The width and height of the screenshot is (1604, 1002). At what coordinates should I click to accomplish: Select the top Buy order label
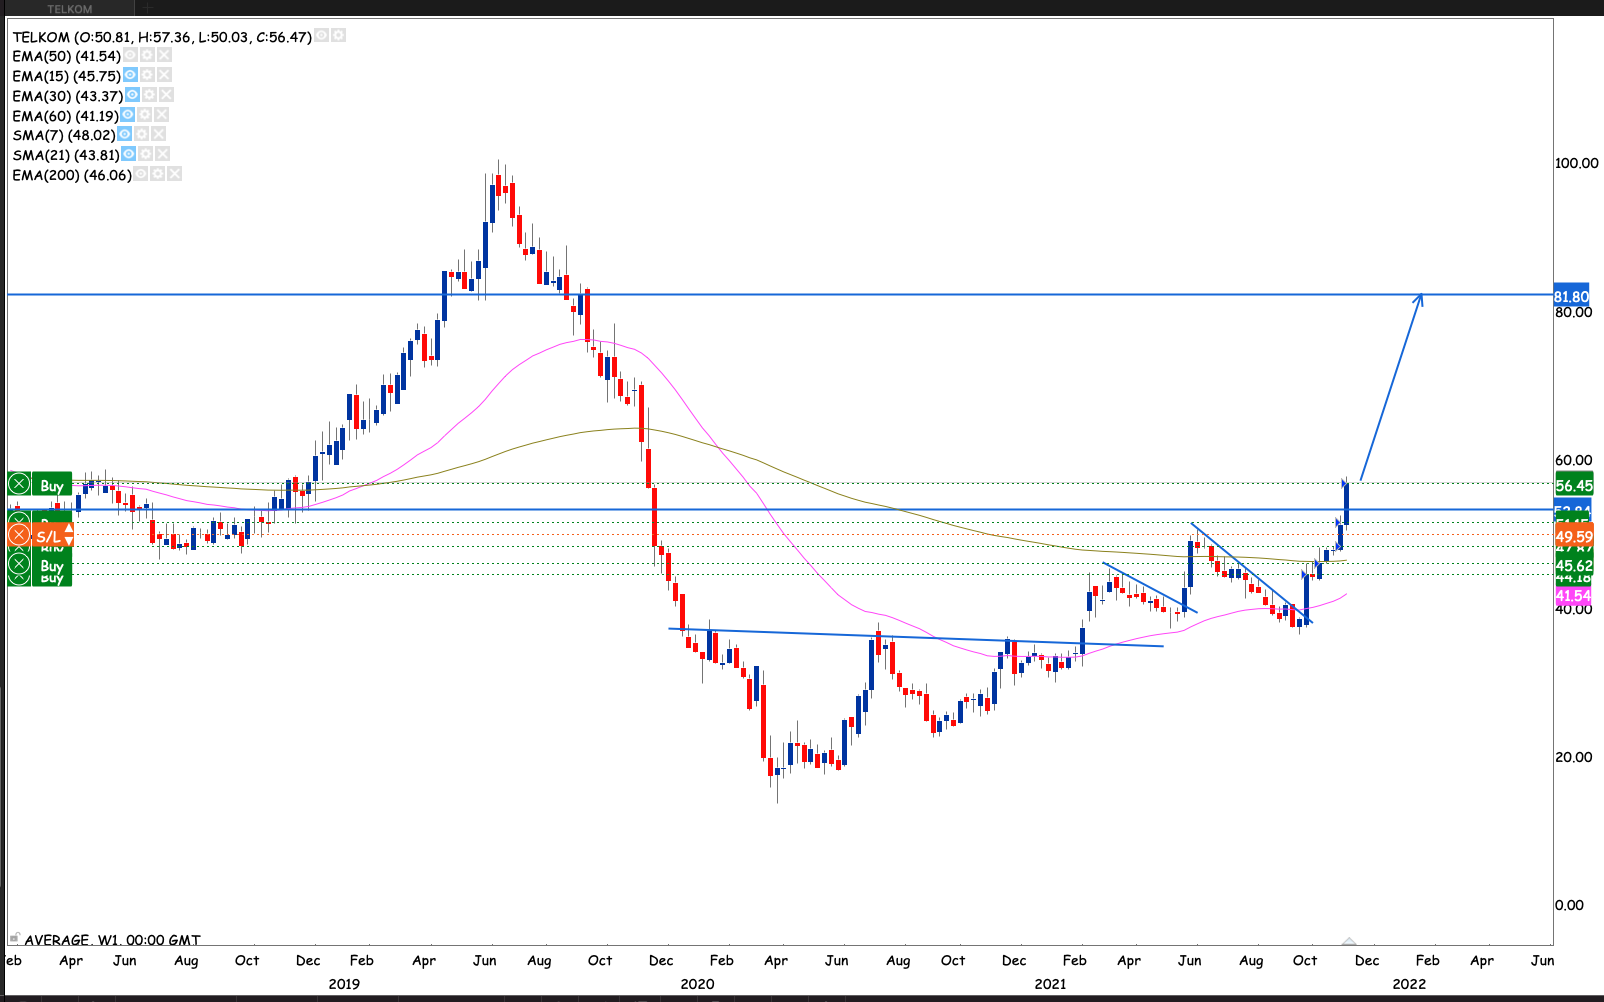click(x=52, y=486)
